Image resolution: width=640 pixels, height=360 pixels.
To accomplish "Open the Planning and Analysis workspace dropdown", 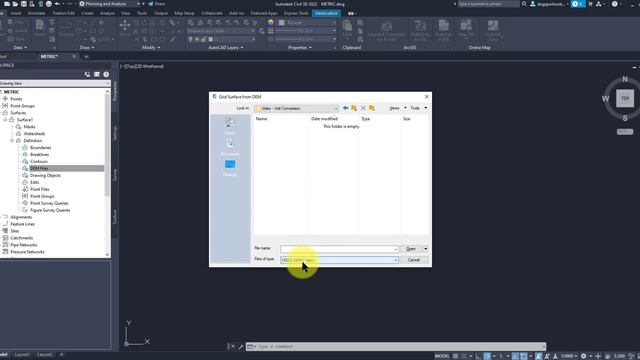I will [109, 4].
